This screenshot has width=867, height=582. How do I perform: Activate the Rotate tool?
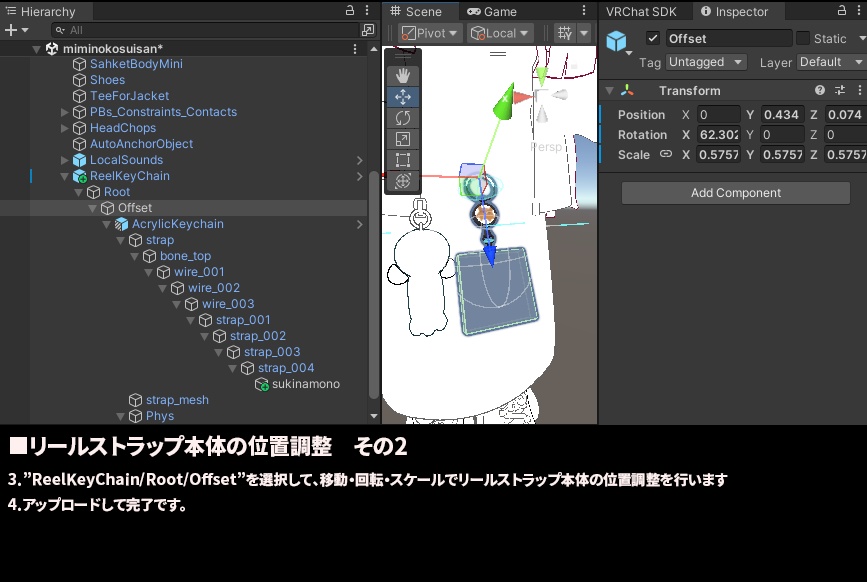coord(402,118)
